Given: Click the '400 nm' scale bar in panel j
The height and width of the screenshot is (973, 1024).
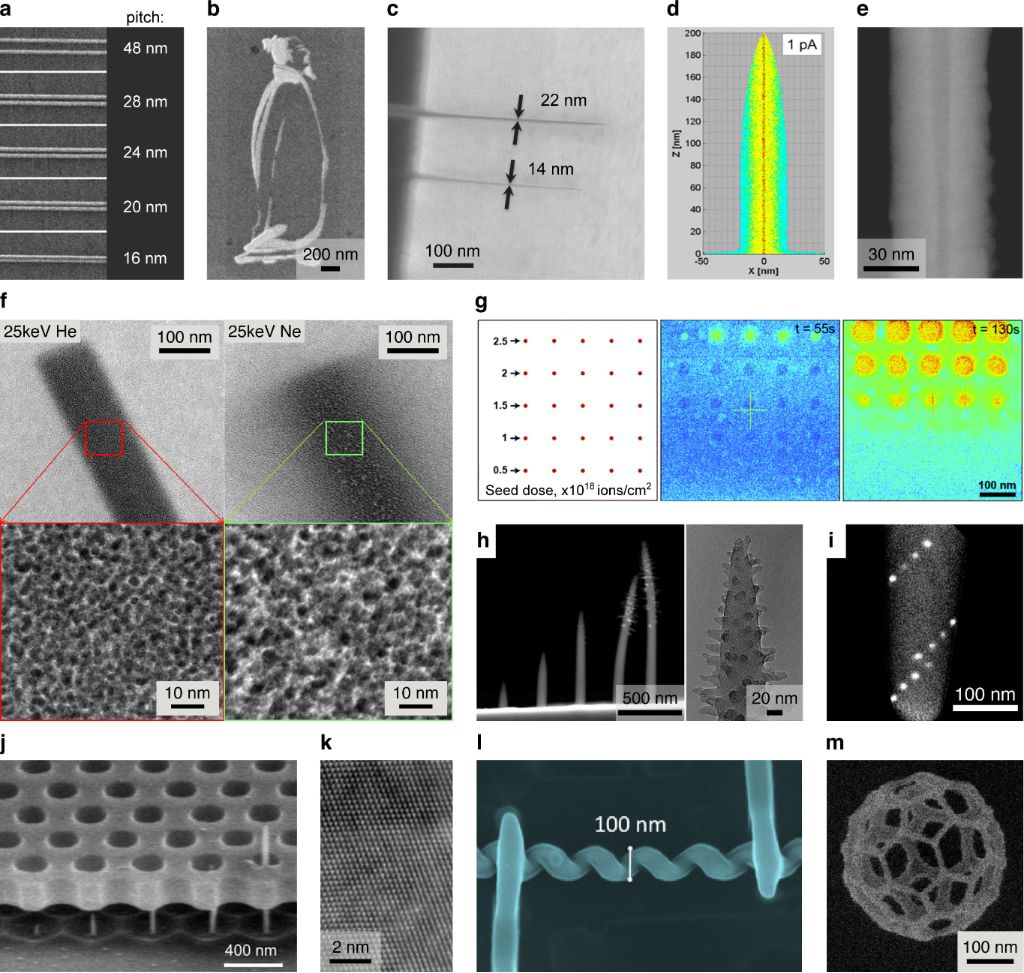Looking at the screenshot, I should (250, 950).
